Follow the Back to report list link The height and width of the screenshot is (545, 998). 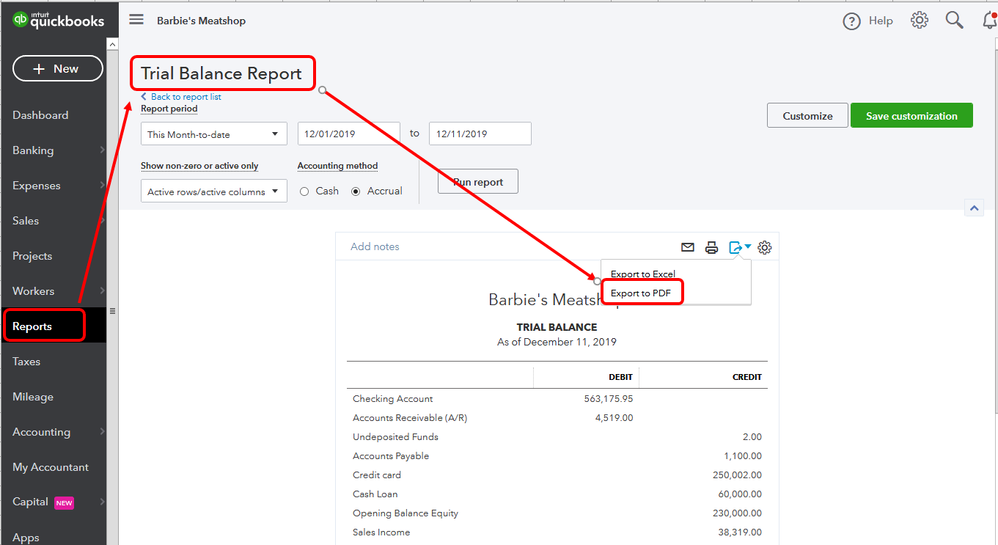(x=181, y=97)
